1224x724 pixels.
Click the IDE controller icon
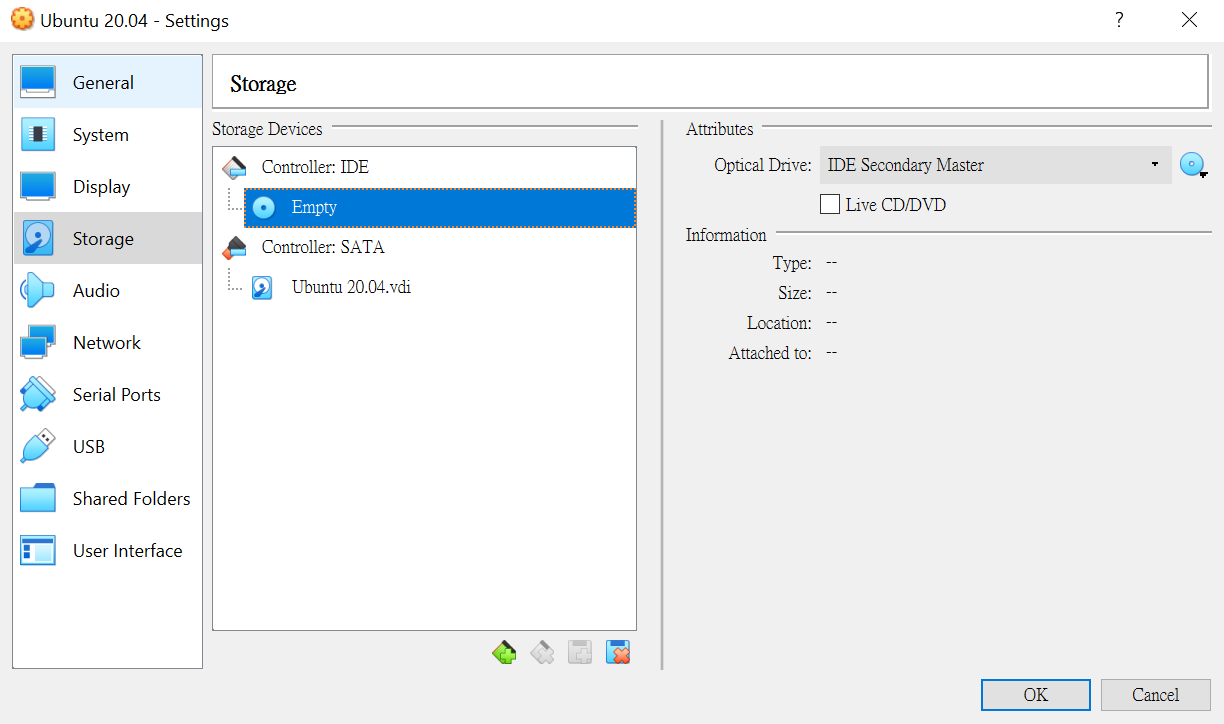234,167
